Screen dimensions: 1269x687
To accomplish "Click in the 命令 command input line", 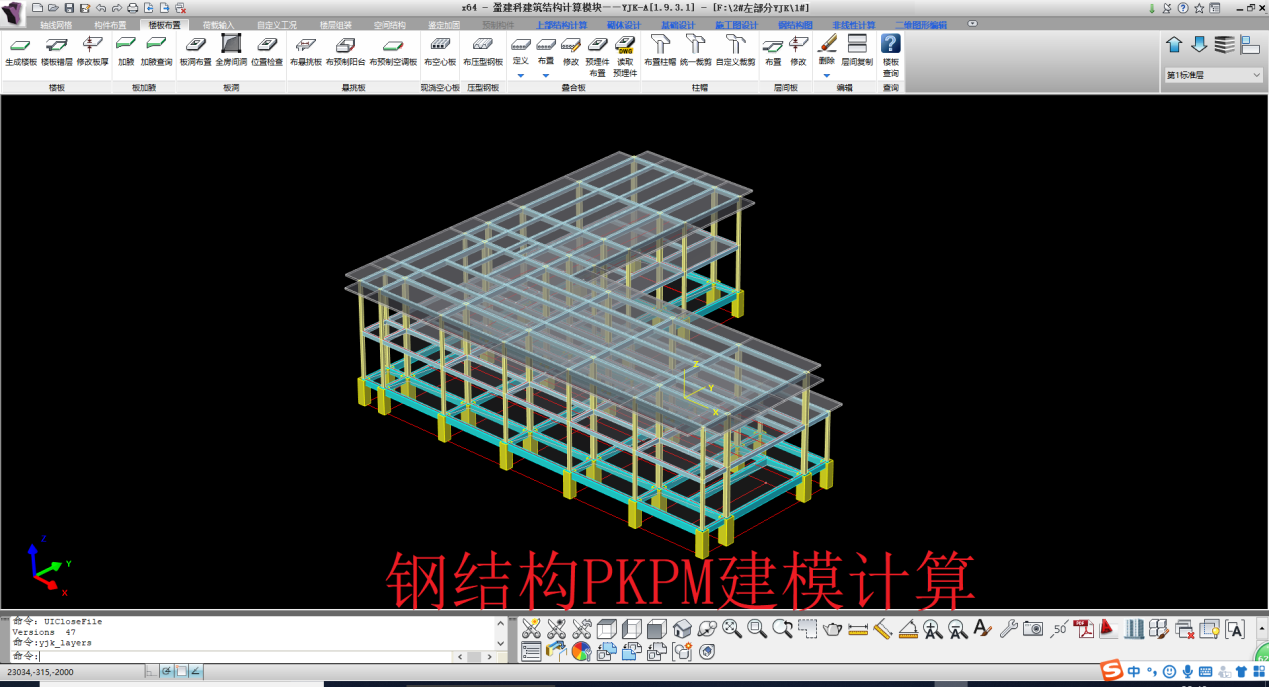I will tap(245, 656).
